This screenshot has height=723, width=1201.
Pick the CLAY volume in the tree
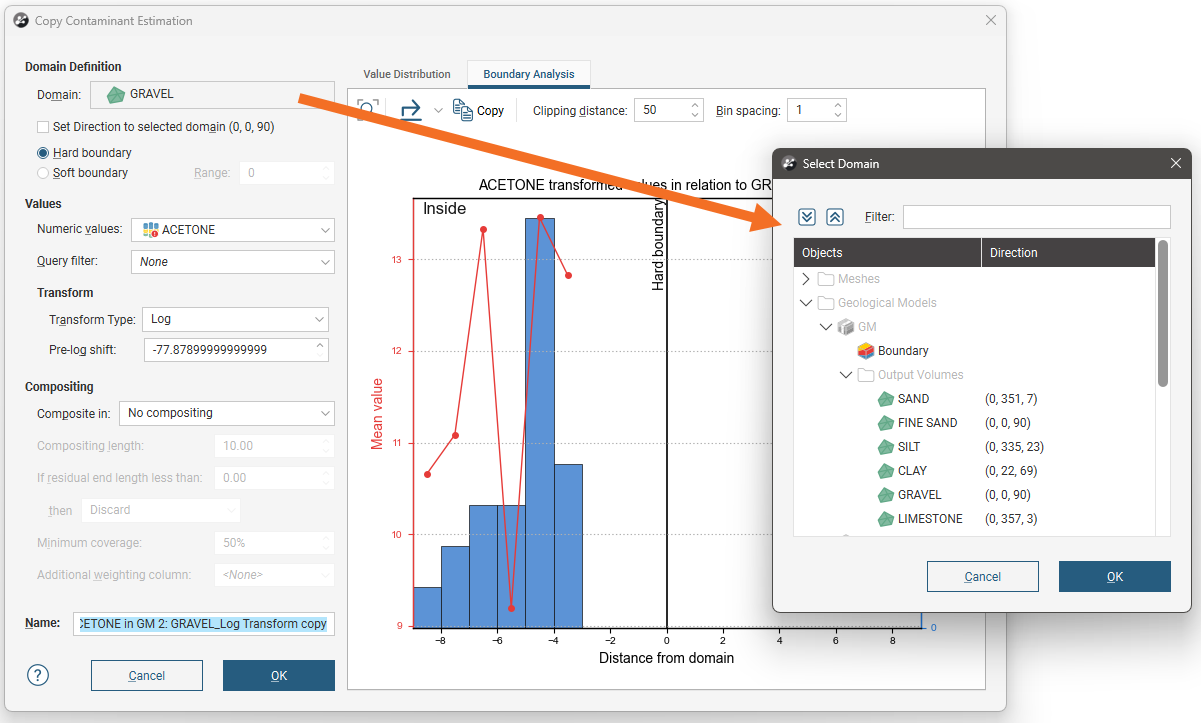coord(911,471)
